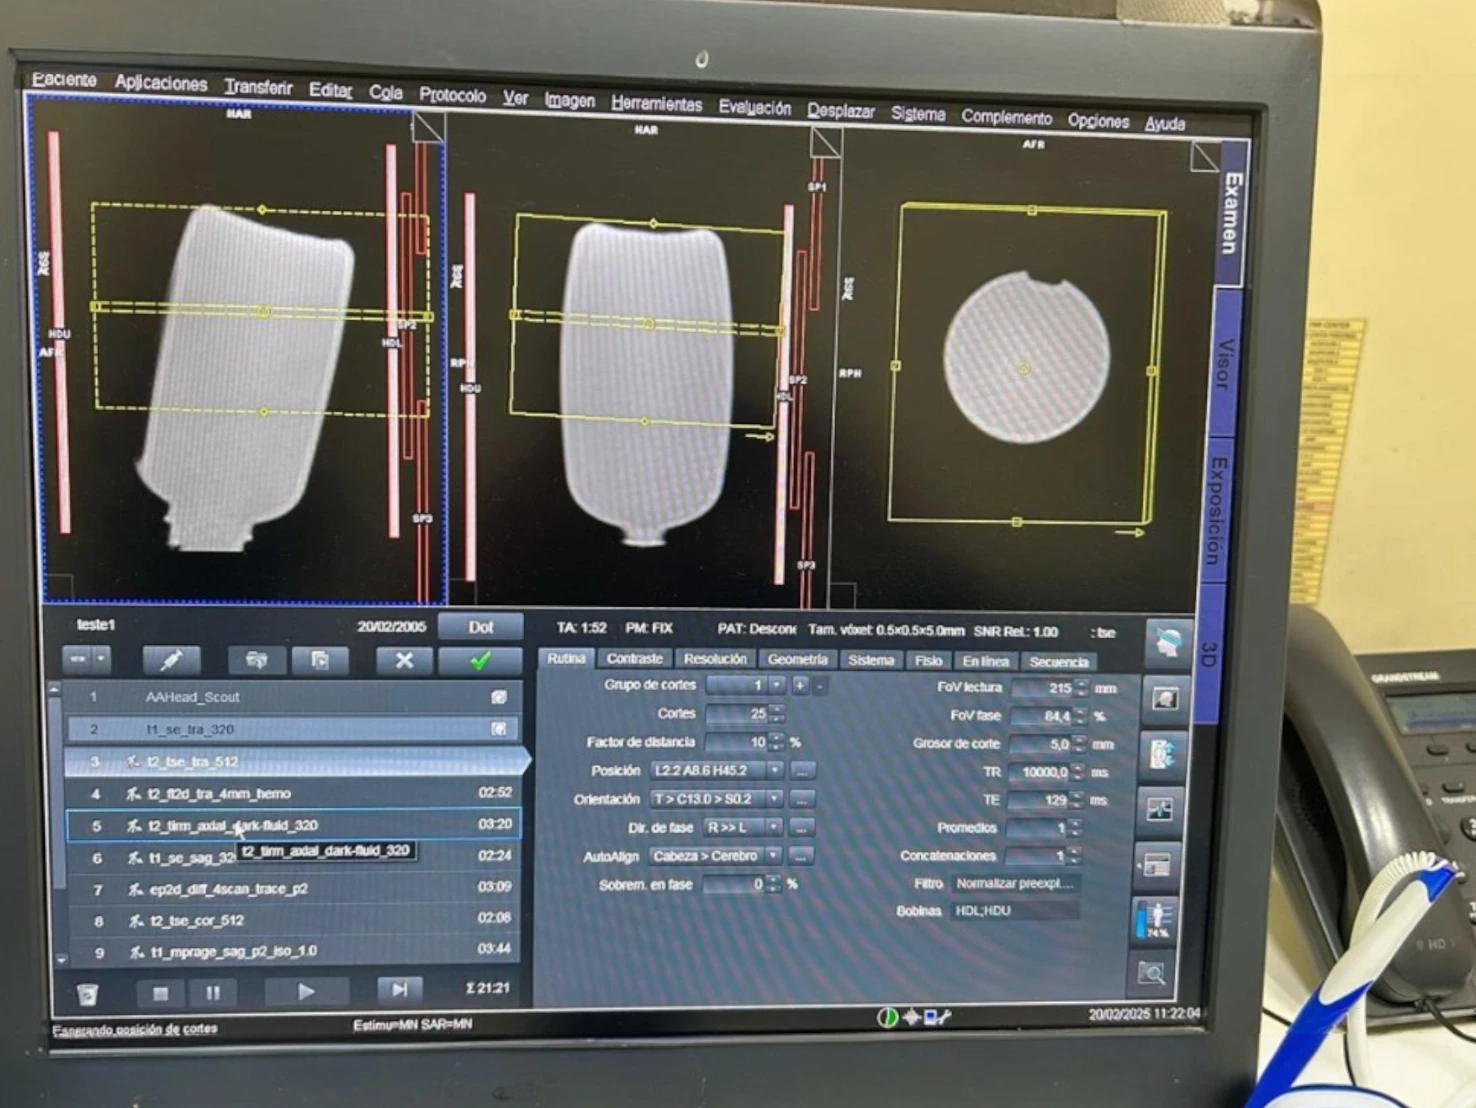Click the physiological signal curve icon

pos(1159,809)
